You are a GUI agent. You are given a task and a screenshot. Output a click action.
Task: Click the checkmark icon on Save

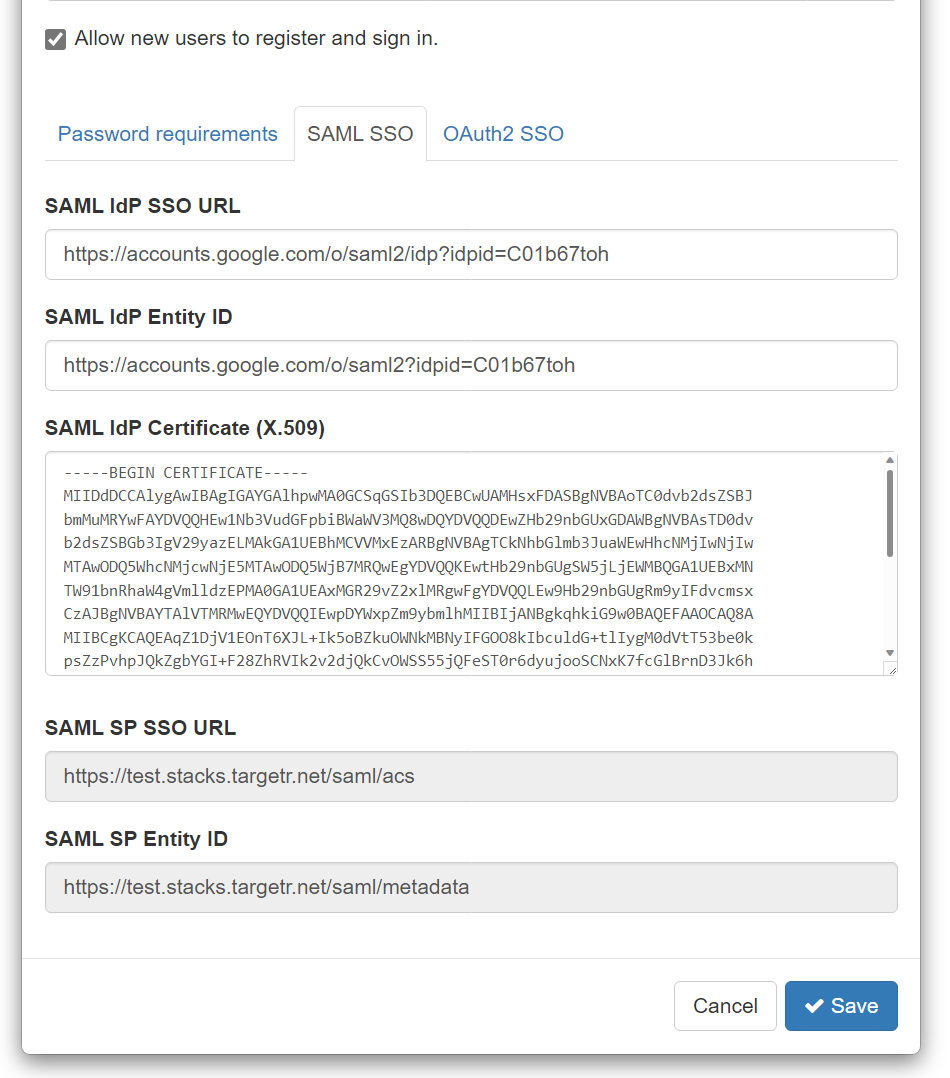click(x=815, y=1006)
